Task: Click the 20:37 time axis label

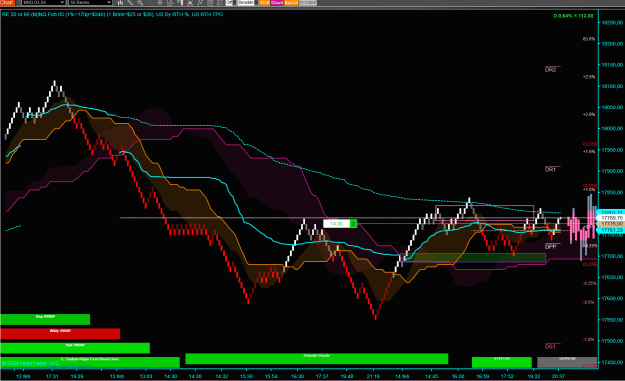Action: 558,376
